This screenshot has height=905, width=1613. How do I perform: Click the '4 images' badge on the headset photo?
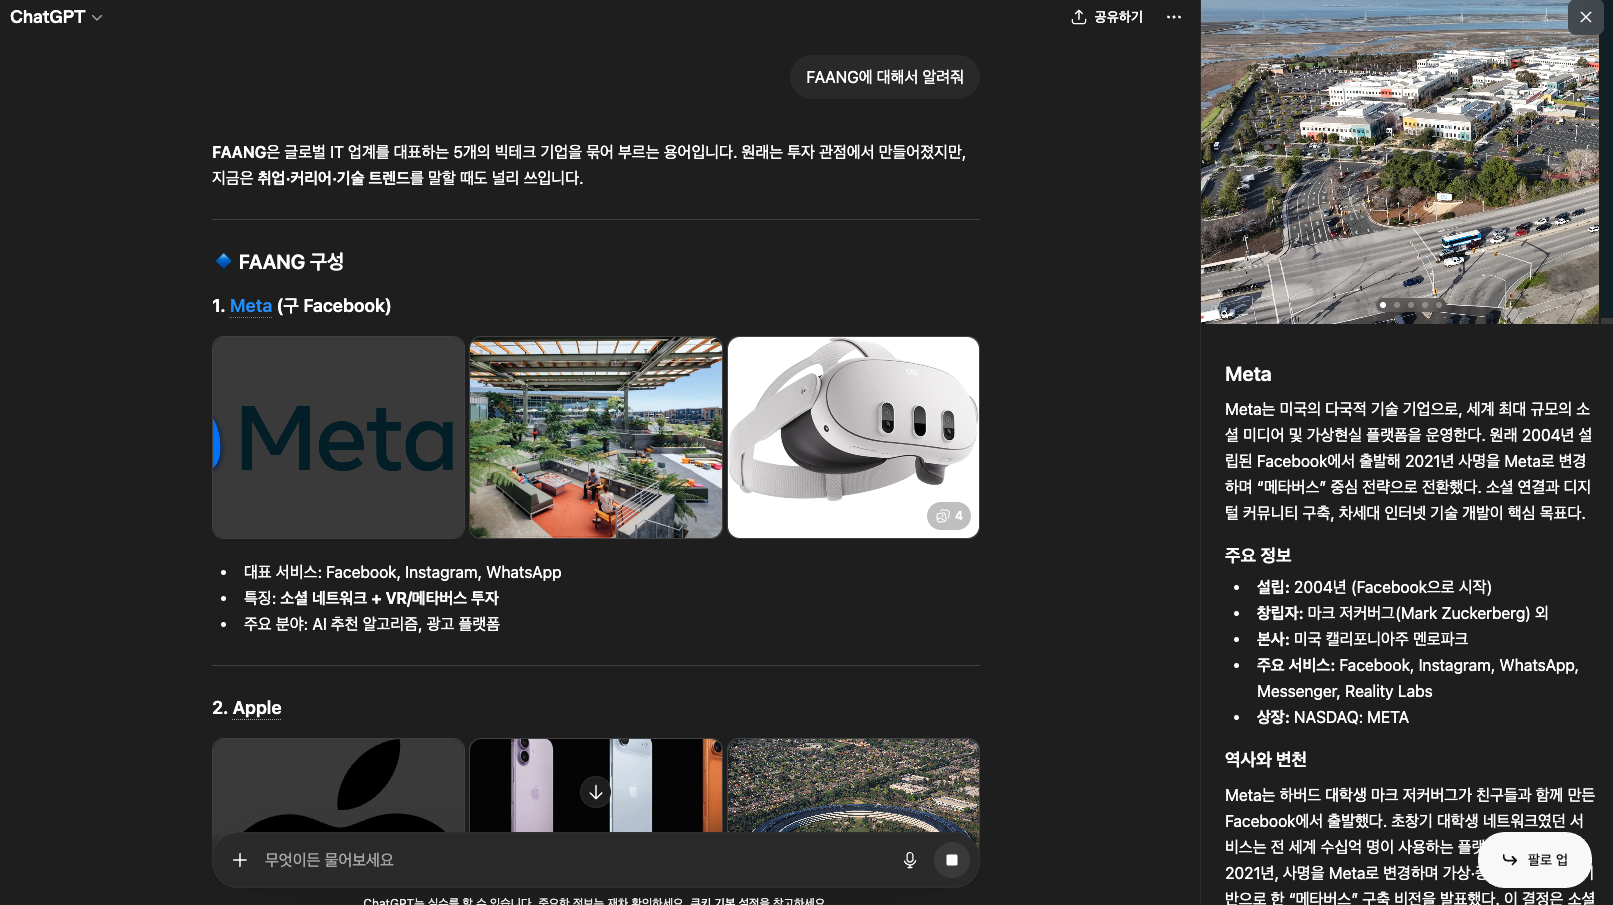[949, 515]
